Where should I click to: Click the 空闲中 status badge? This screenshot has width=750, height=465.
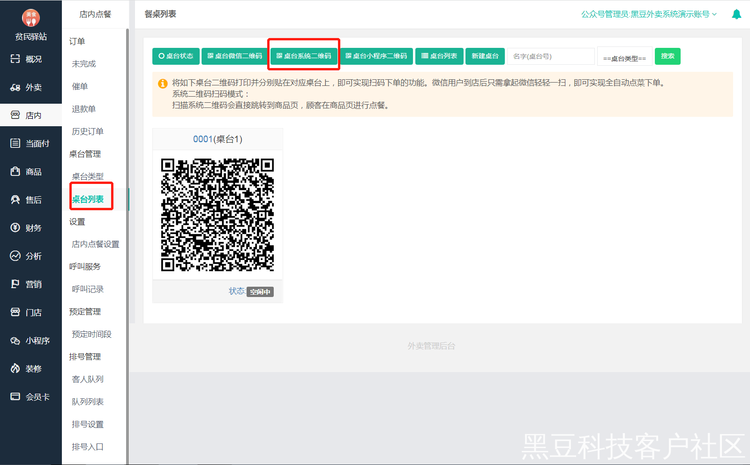(260, 292)
